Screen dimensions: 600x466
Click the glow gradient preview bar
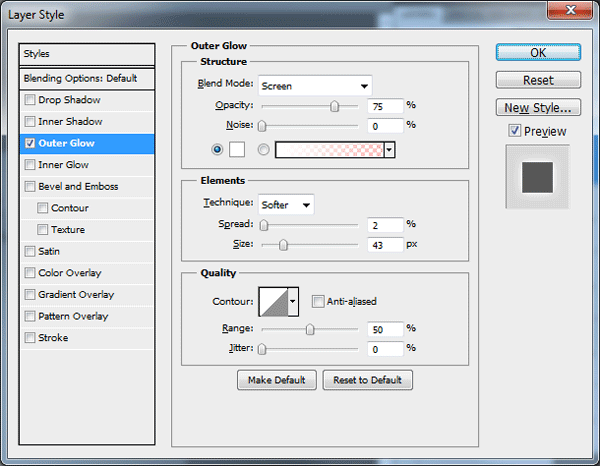coord(329,150)
